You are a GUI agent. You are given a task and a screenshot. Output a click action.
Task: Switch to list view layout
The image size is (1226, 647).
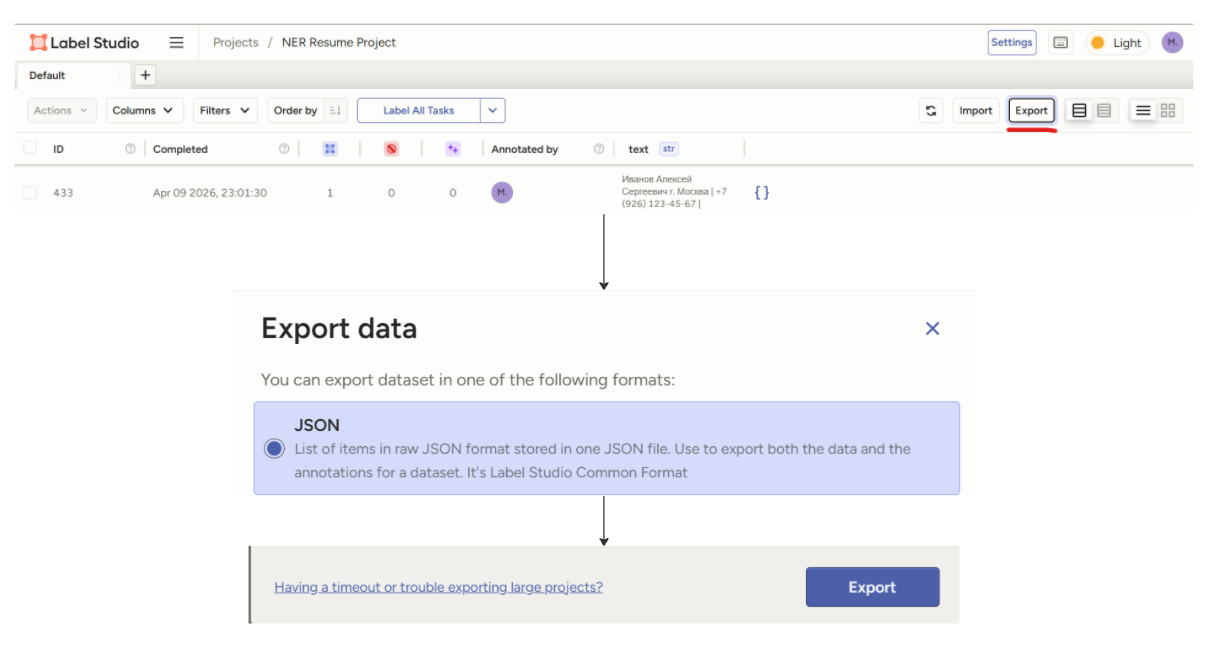click(x=1143, y=111)
